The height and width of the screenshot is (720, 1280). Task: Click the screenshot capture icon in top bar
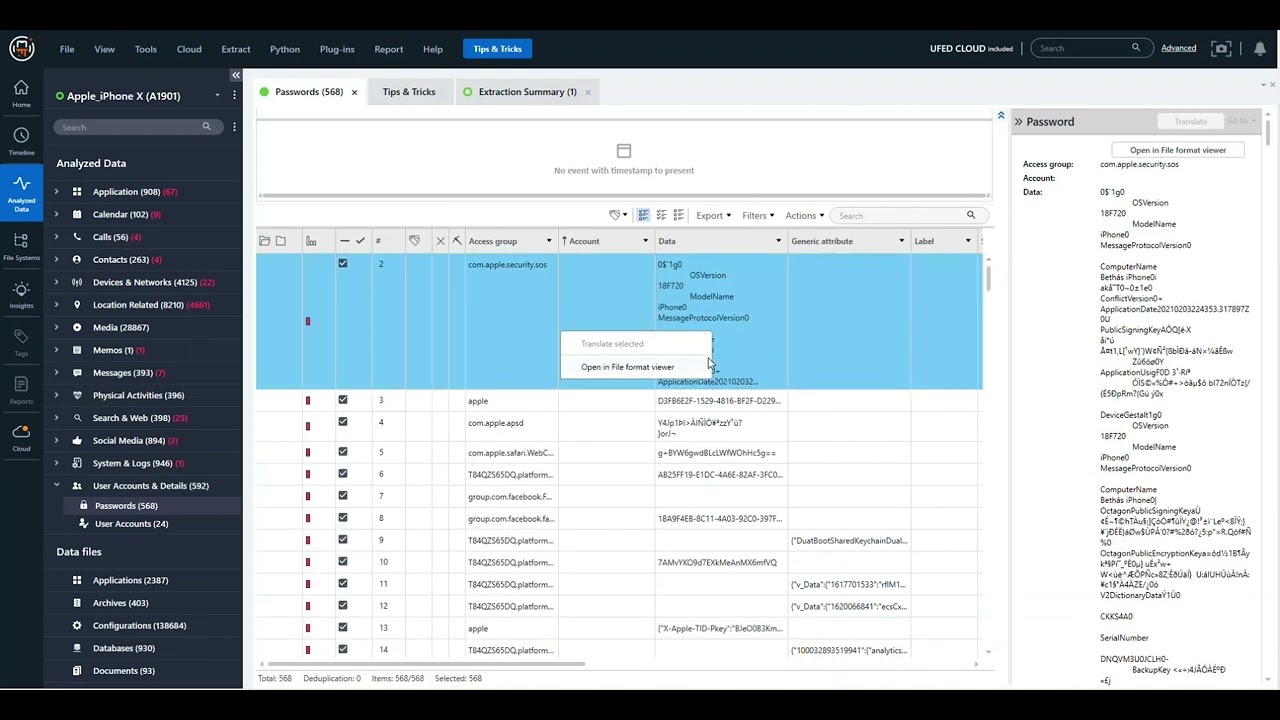click(1221, 48)
